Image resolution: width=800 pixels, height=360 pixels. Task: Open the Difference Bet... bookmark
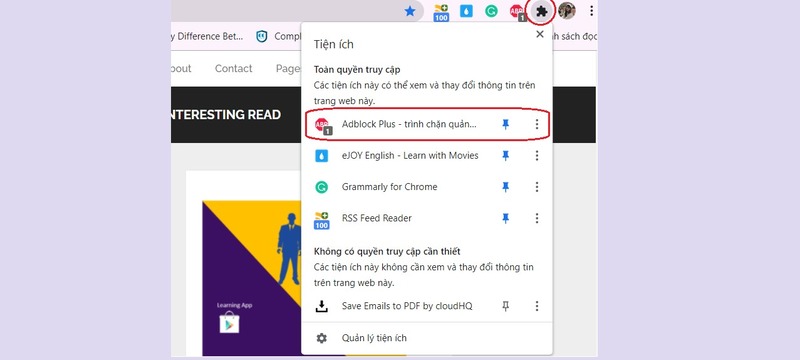click(x=208, y=36)
